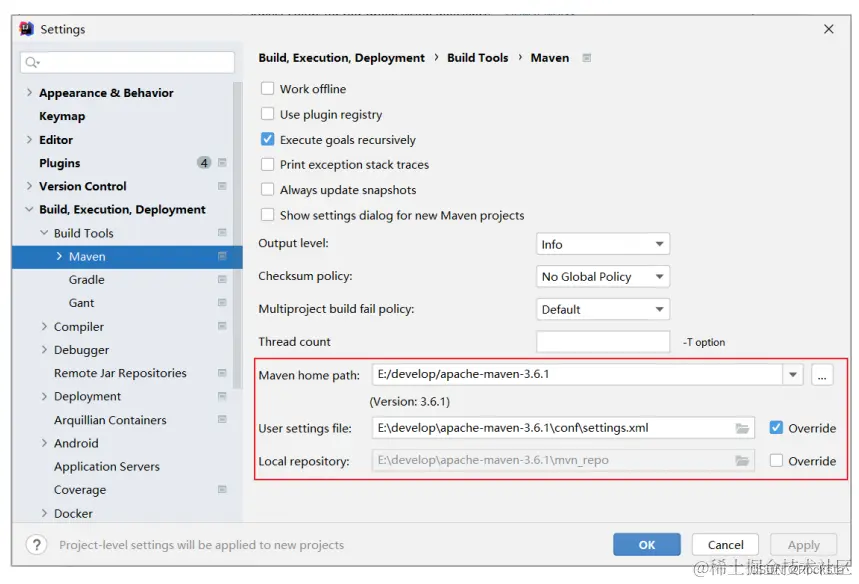The width and height of the screenshot is (859, 584).
Task: Click the project-level icon next to Arquillian Containers
Action: (222, 420)
